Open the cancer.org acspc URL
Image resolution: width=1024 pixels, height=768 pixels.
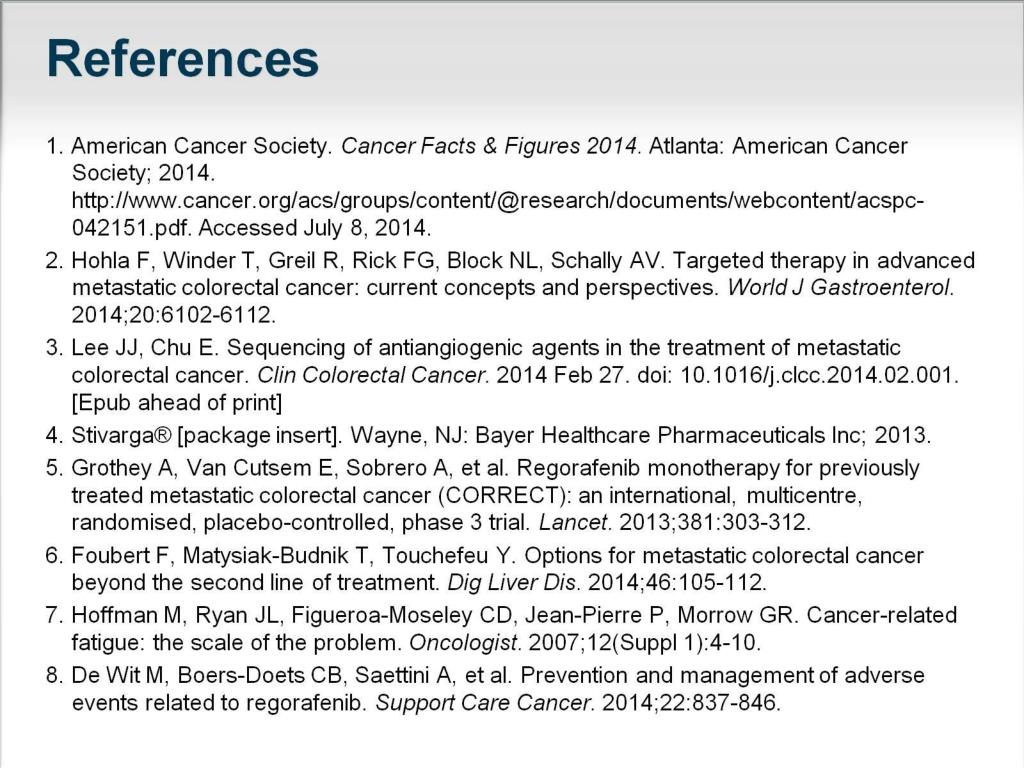click(498, 200)
